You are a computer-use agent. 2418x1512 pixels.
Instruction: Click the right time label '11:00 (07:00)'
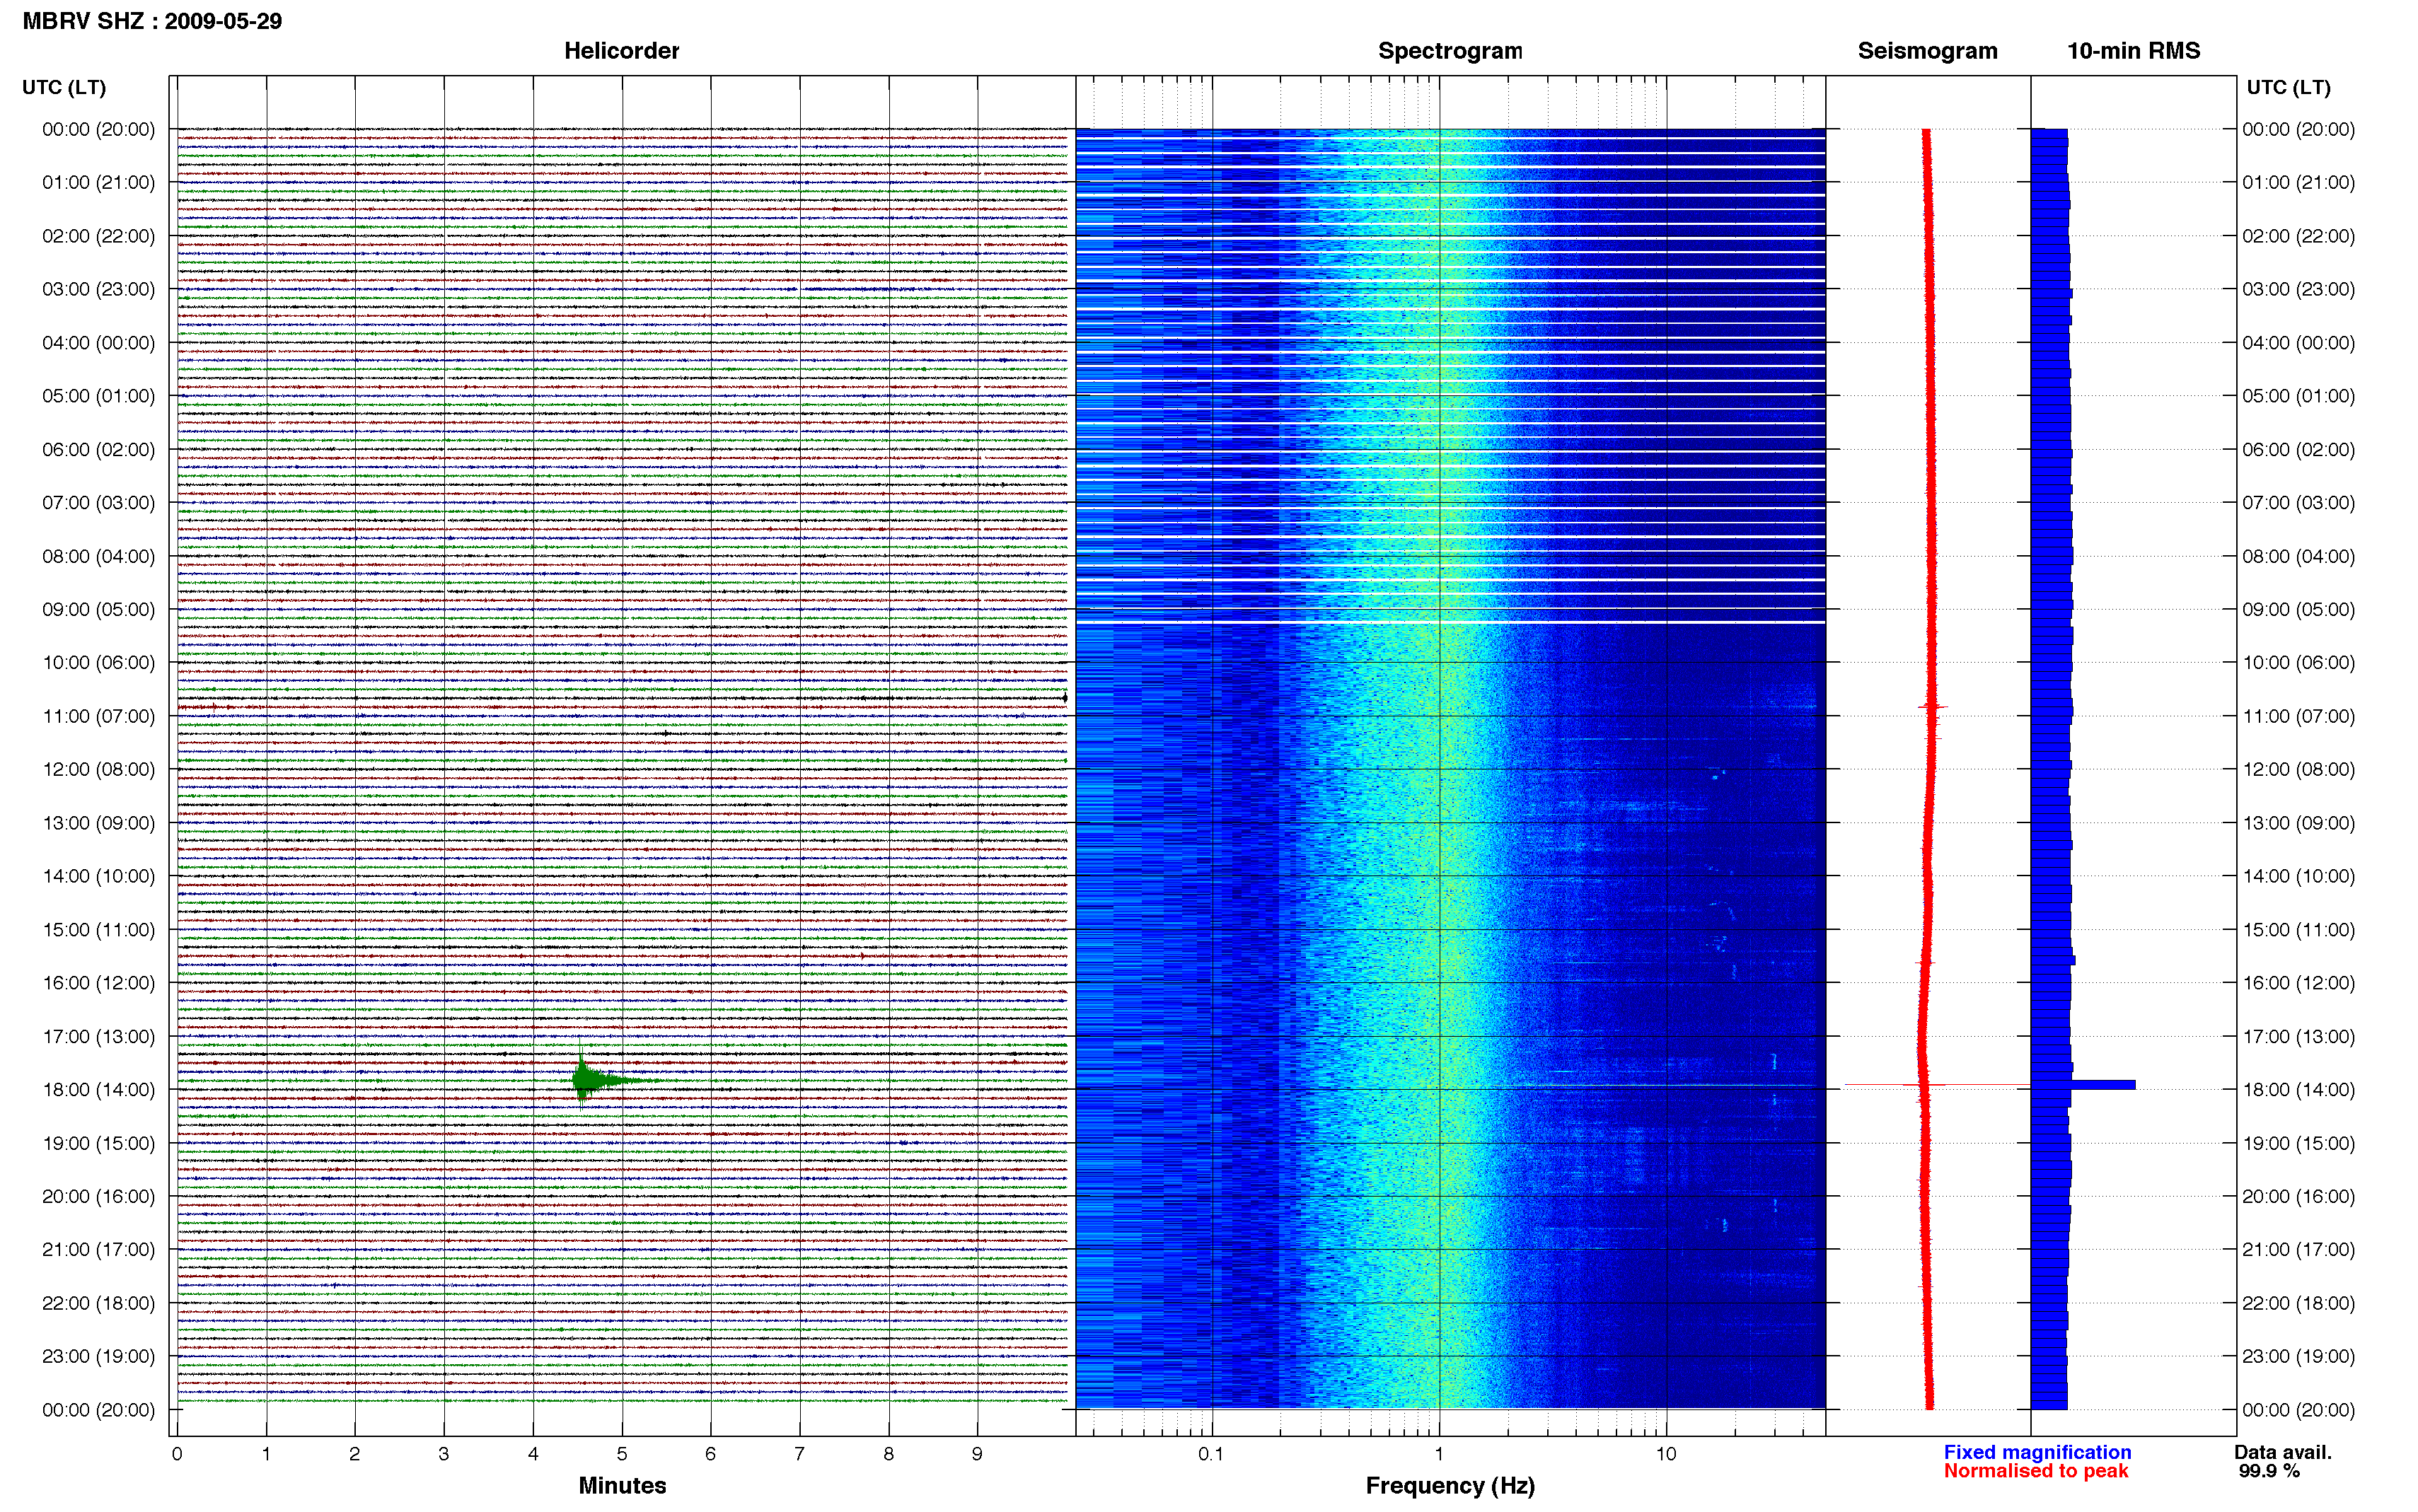(2298, 716)
